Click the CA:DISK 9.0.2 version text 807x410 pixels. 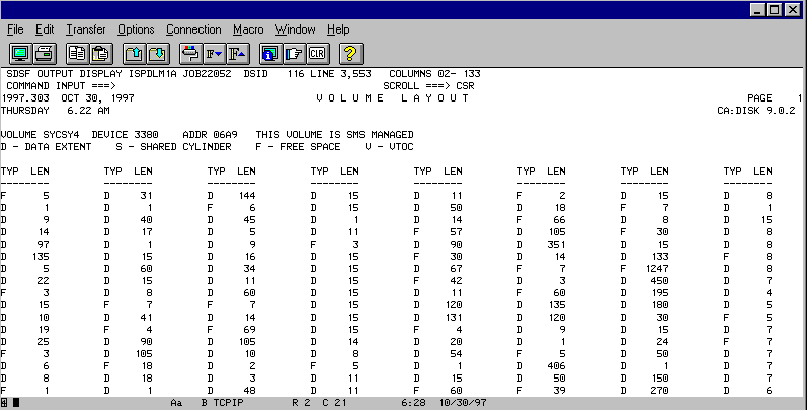coord(757,111)
